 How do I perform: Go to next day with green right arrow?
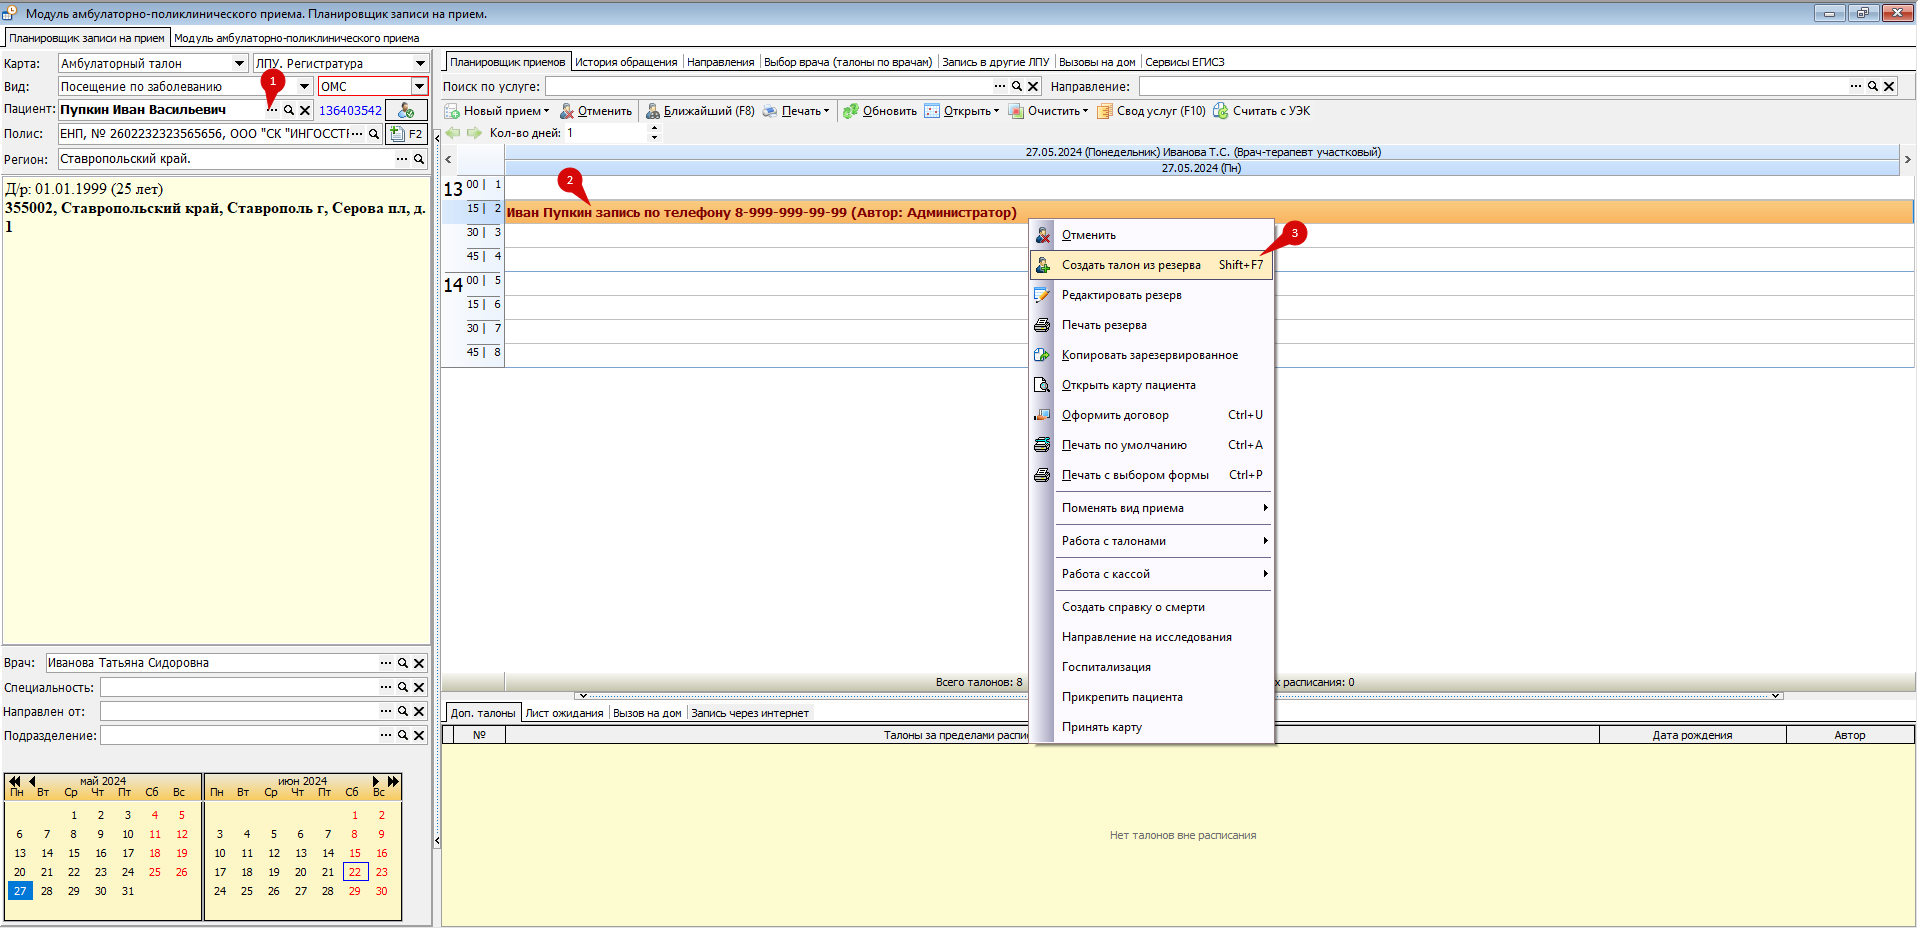tap(474, 133)
